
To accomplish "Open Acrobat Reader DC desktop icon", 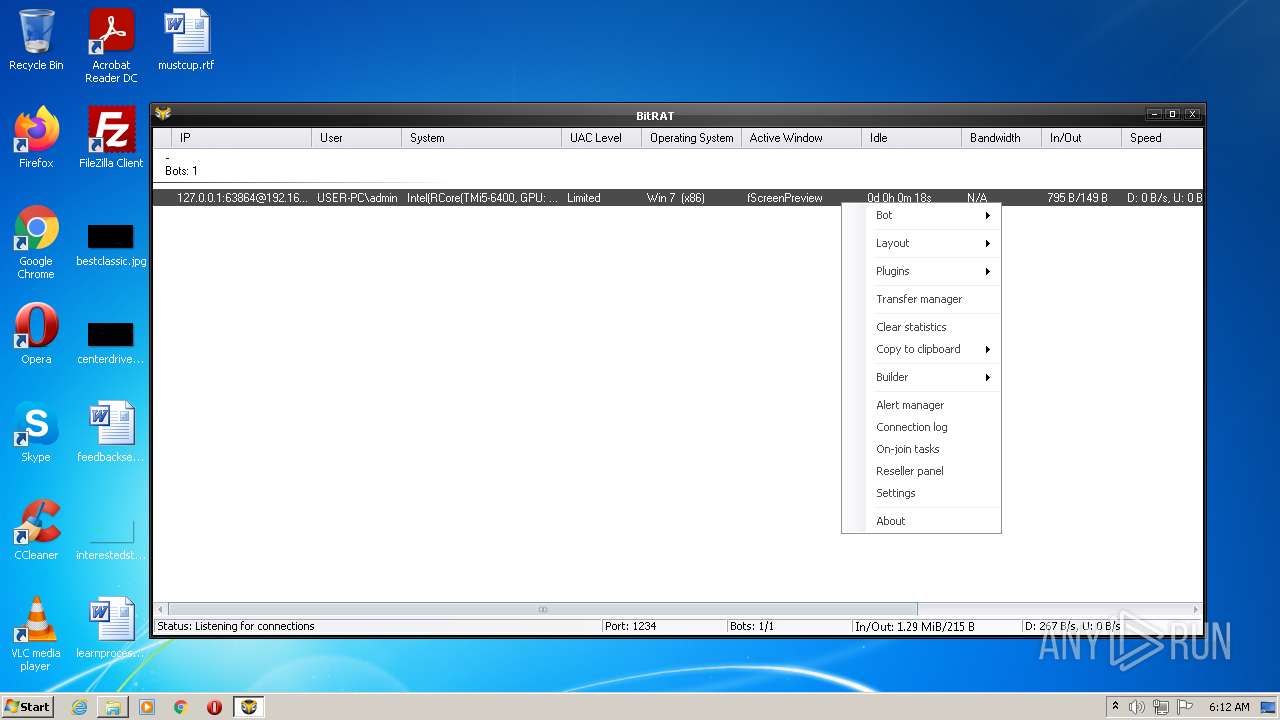I will [111, 46].
